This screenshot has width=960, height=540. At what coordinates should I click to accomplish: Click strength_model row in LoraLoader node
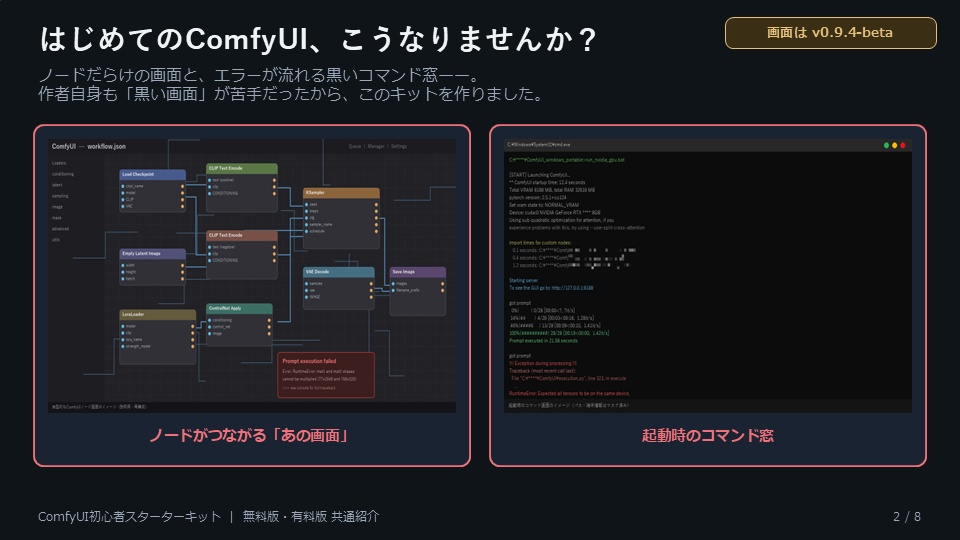tap(157, 346)
